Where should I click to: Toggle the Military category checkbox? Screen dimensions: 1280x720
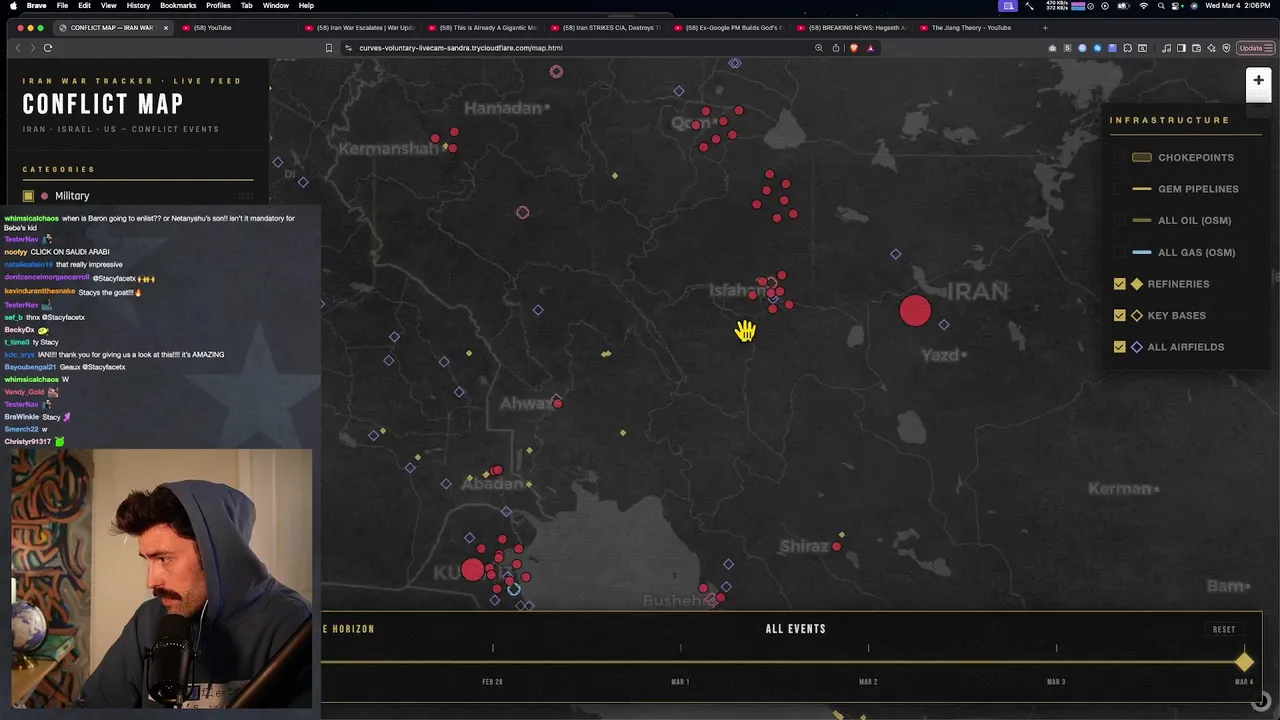coord(28,196)
